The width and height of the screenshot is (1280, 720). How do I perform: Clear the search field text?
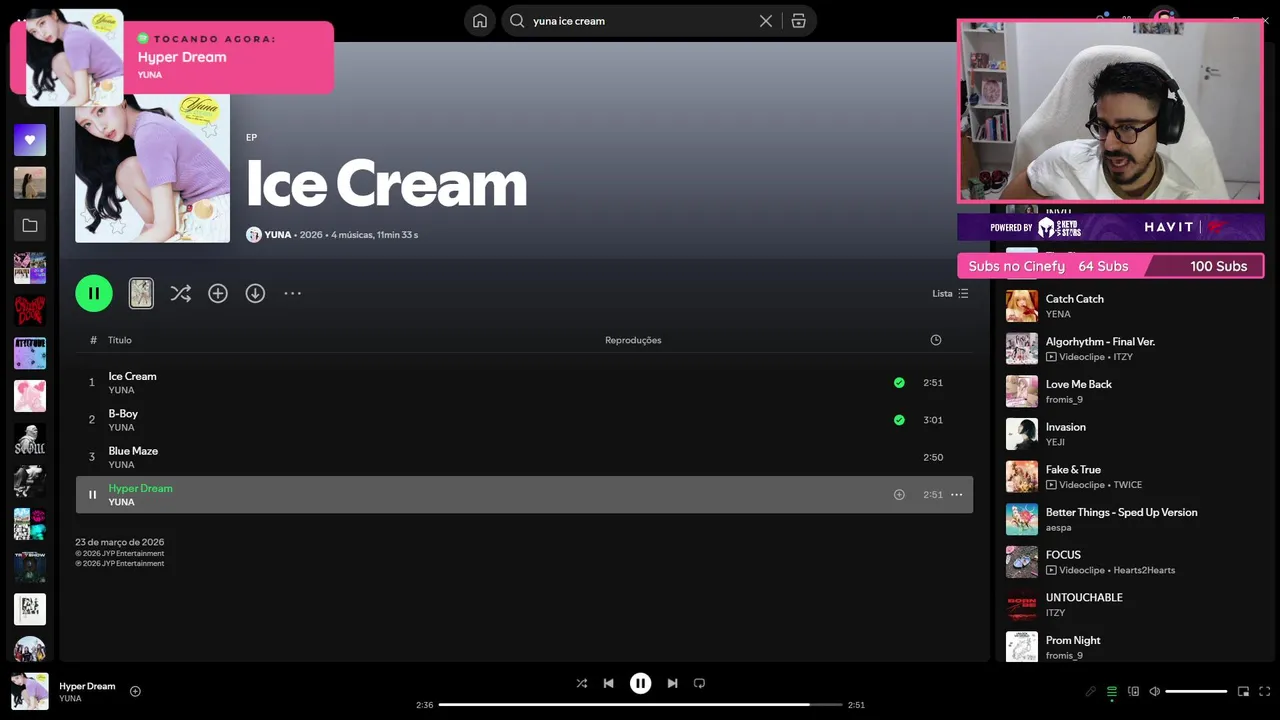click(766, 20)
